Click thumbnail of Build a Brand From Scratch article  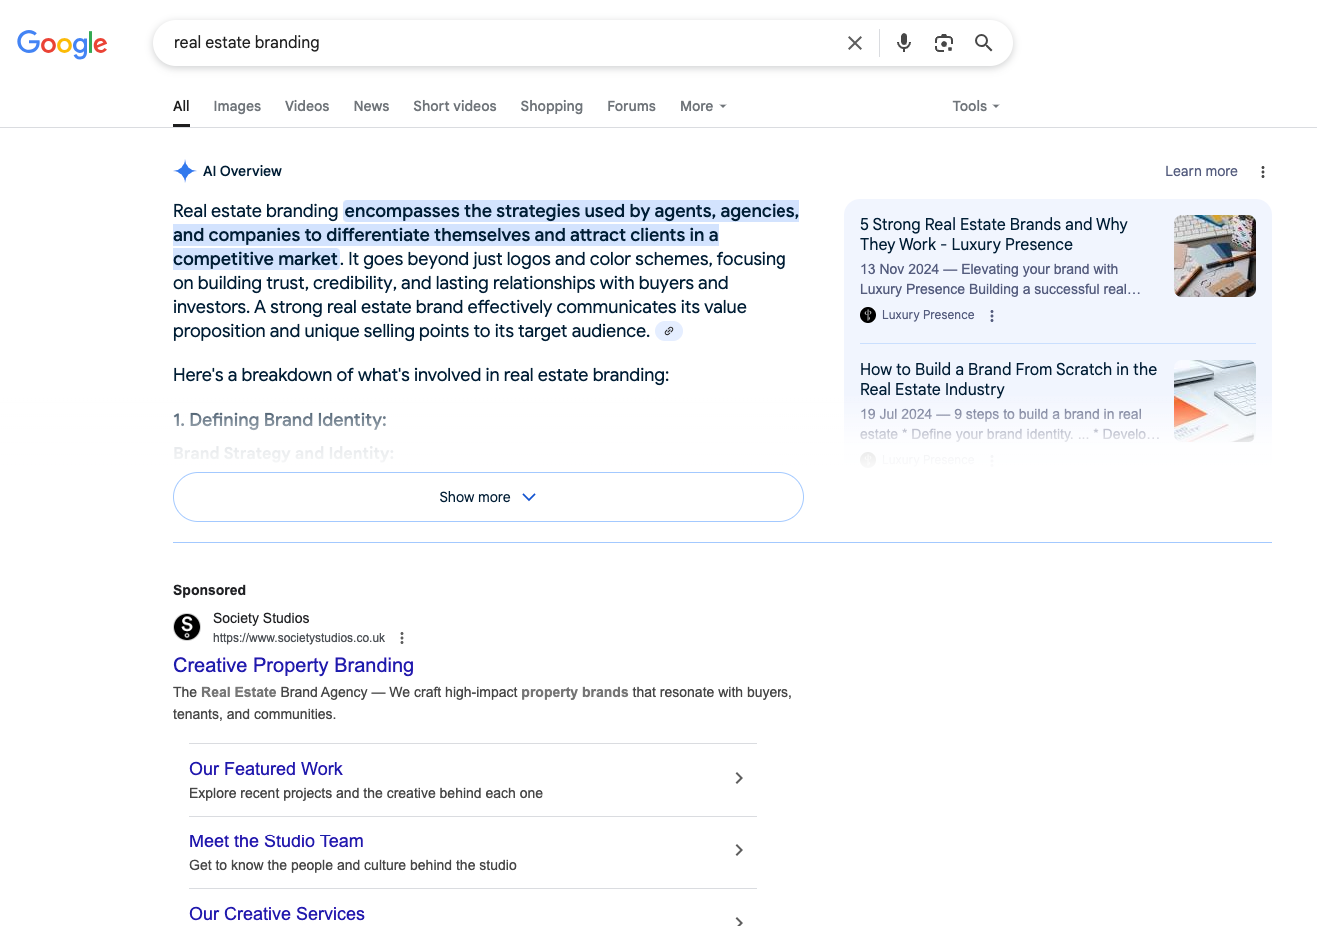[x=1215, y=400]
